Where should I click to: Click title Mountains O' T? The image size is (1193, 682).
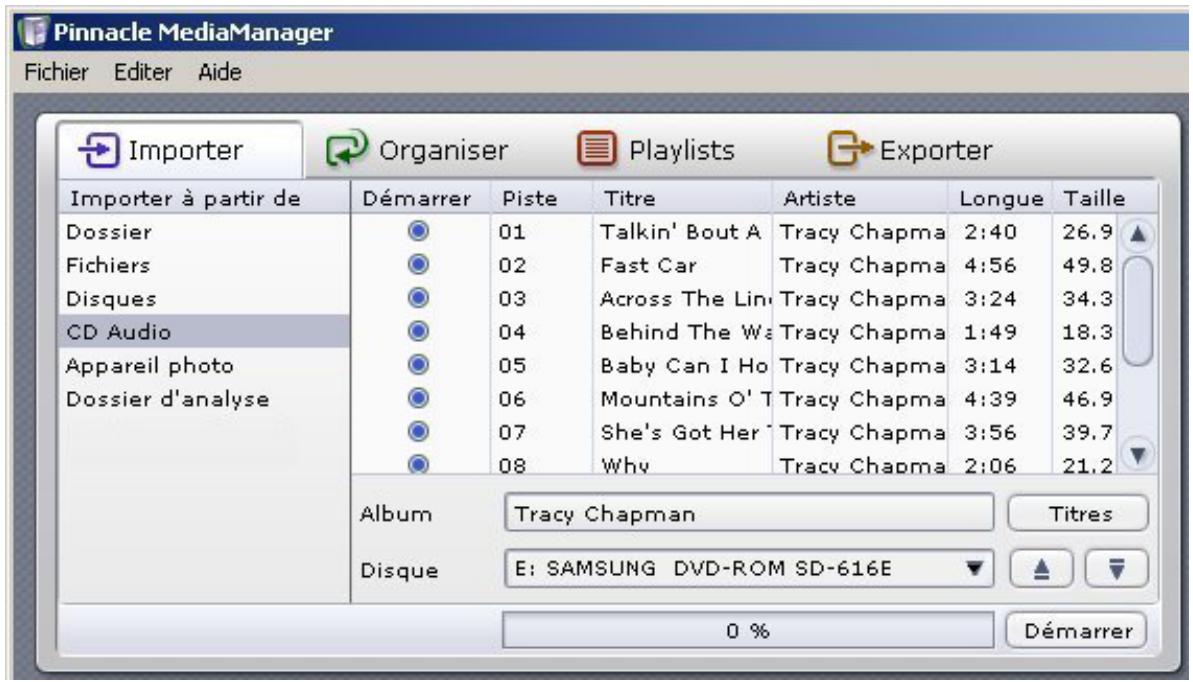[686, 399]
